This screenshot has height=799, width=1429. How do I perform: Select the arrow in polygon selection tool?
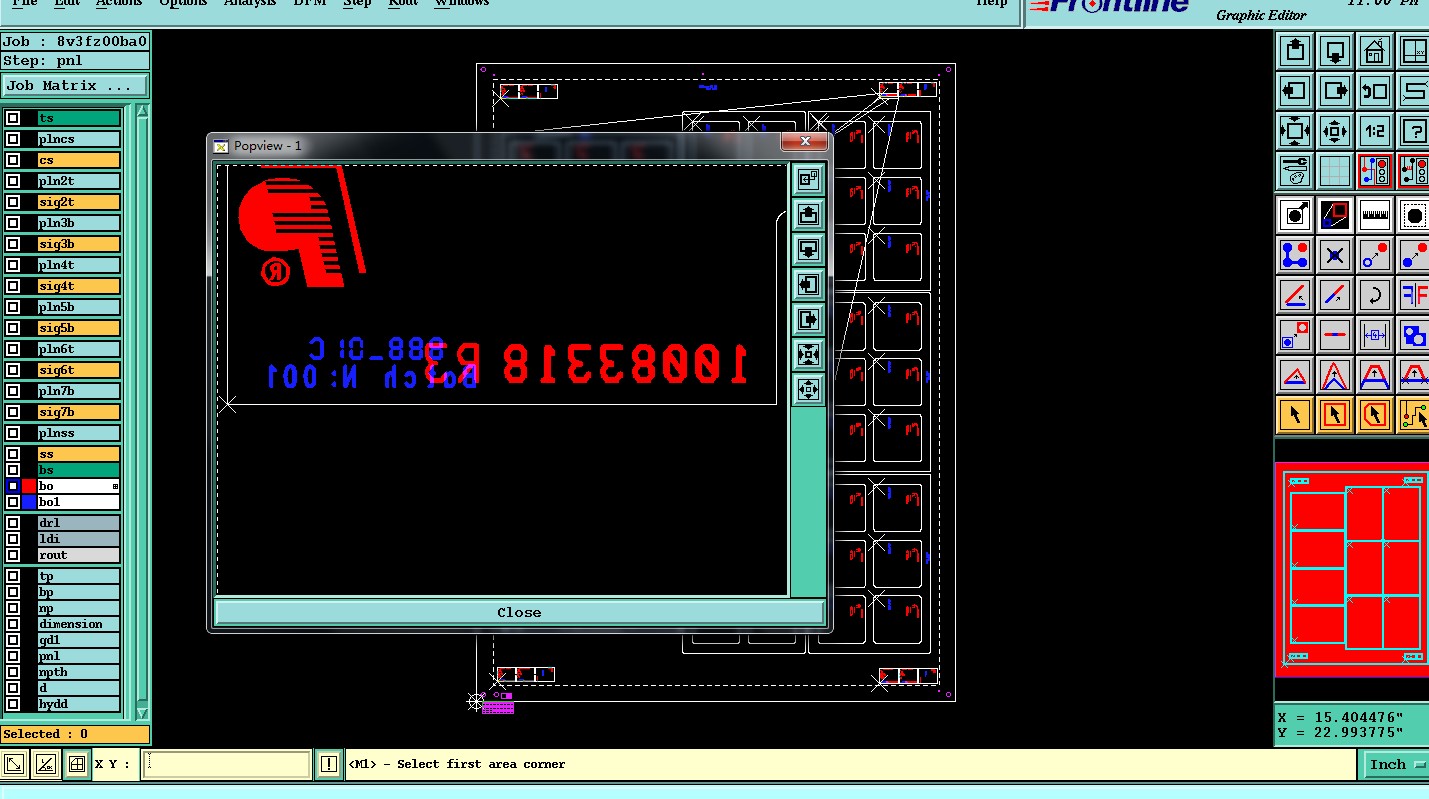click(1375, 414)
